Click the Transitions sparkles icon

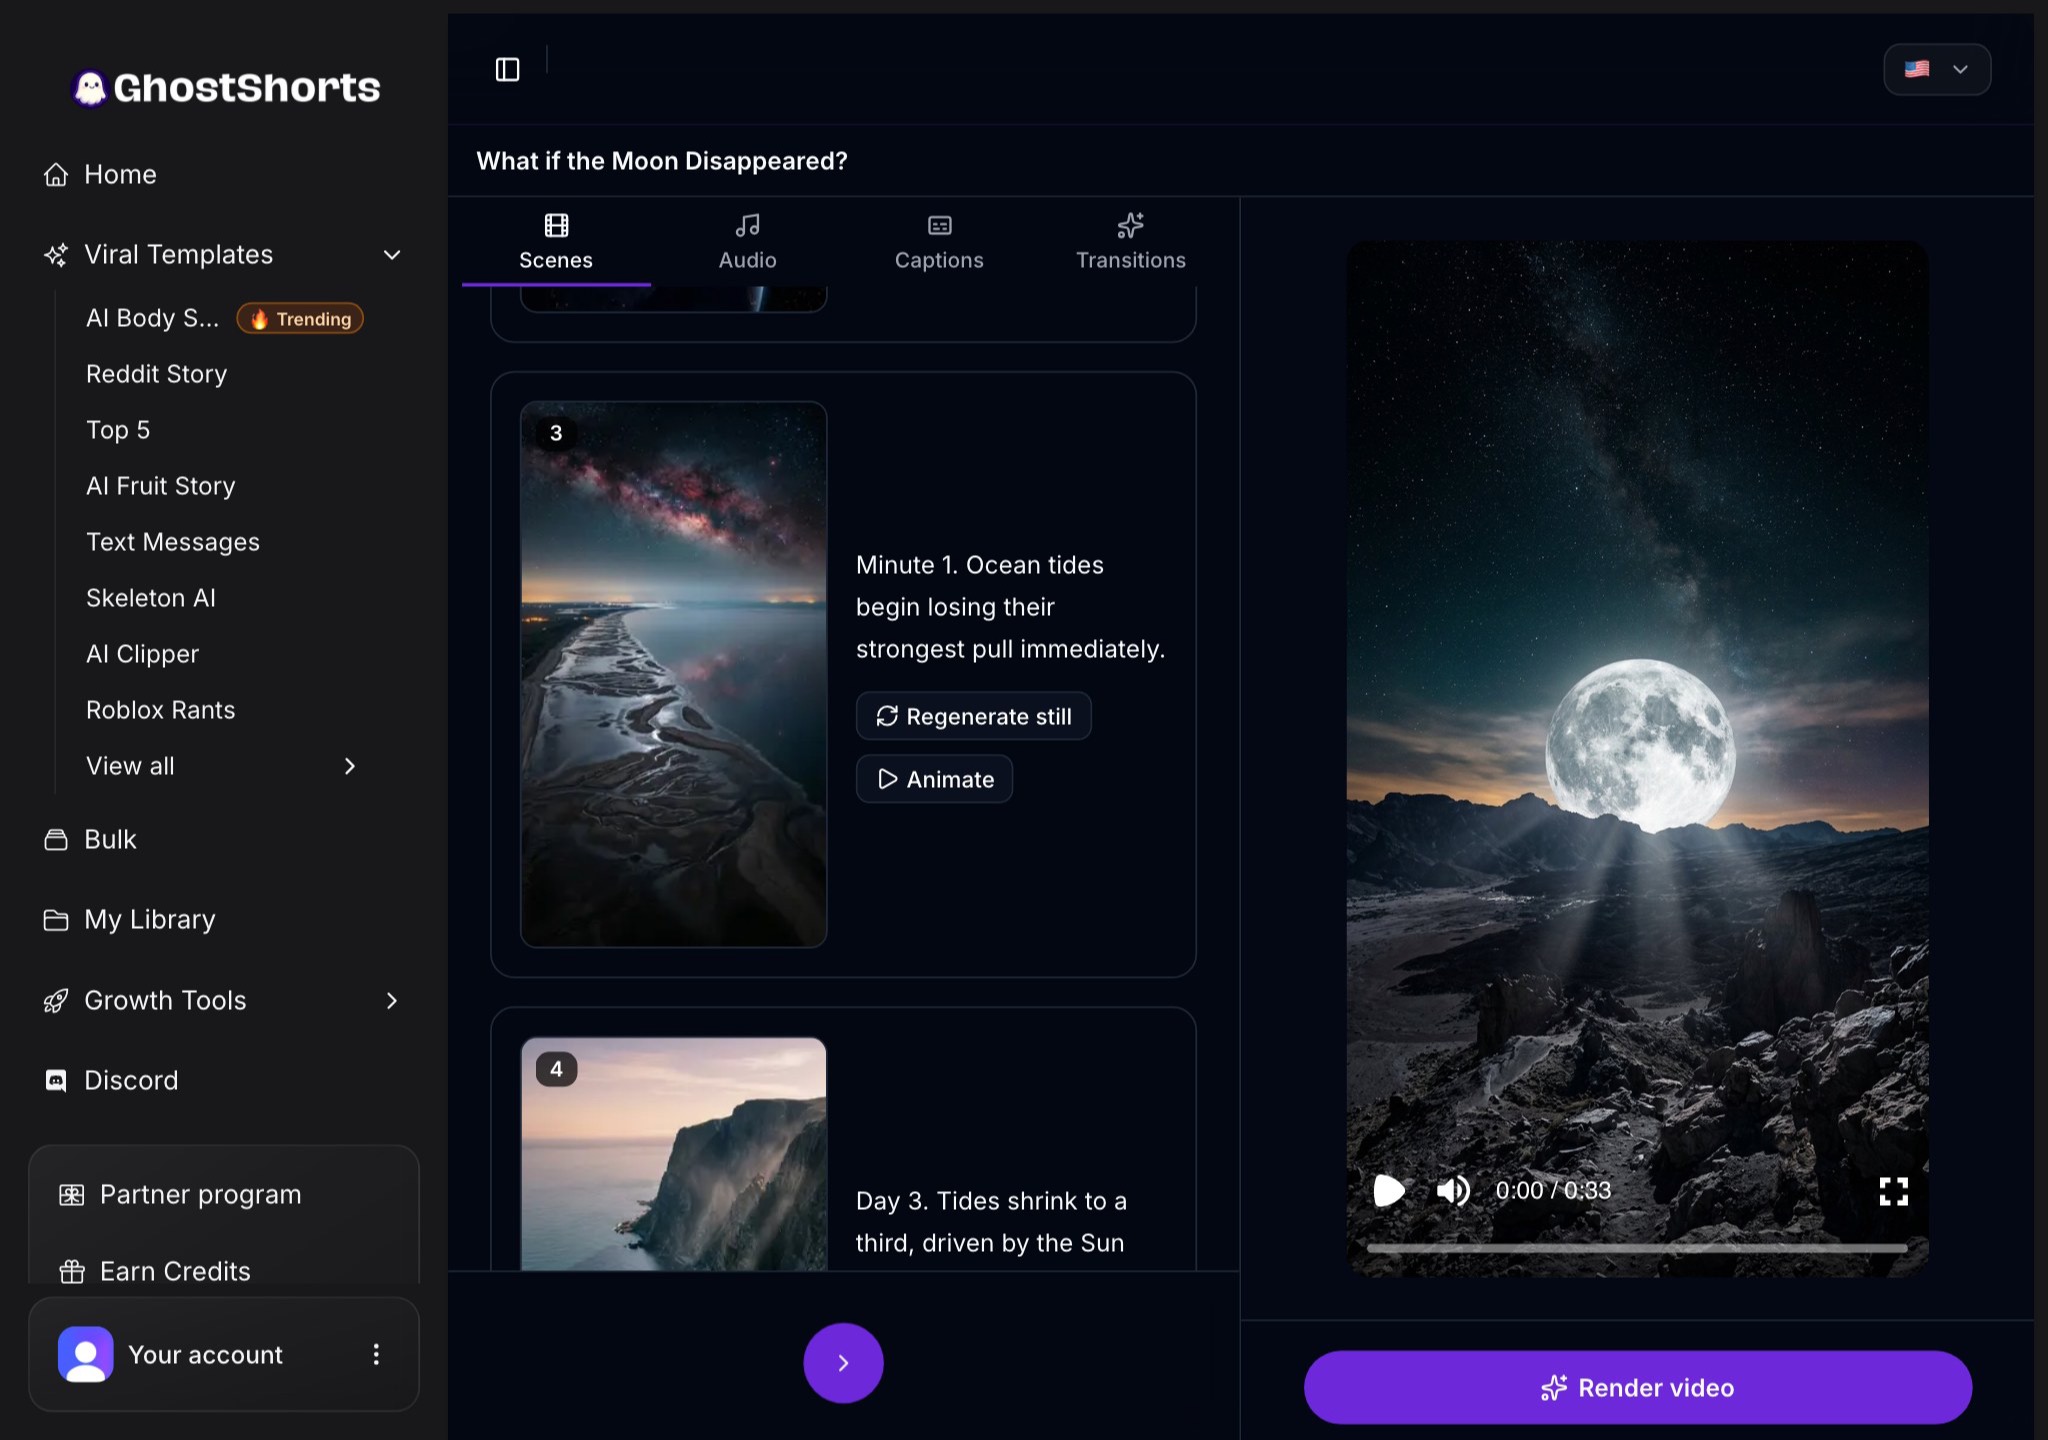(x=1131, y=226)
